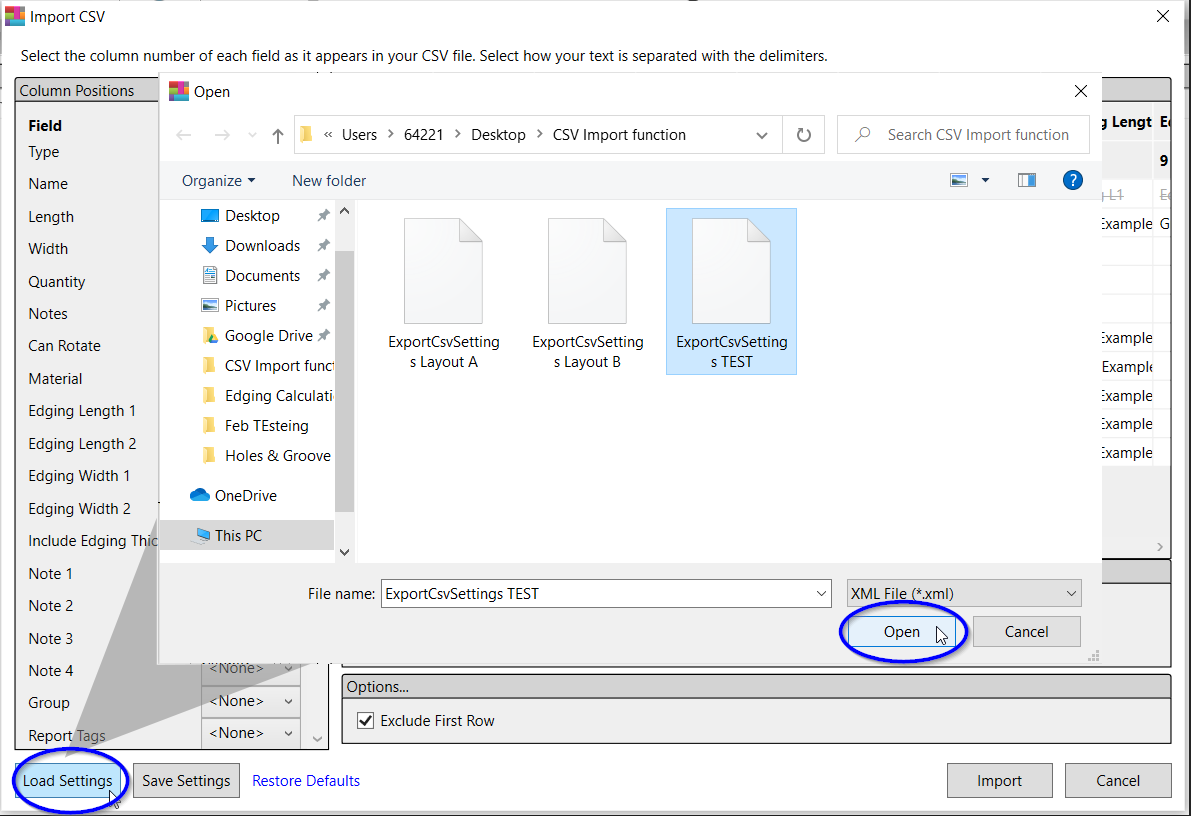Click the blue Help question mark icon

(x=1073, y=180)
